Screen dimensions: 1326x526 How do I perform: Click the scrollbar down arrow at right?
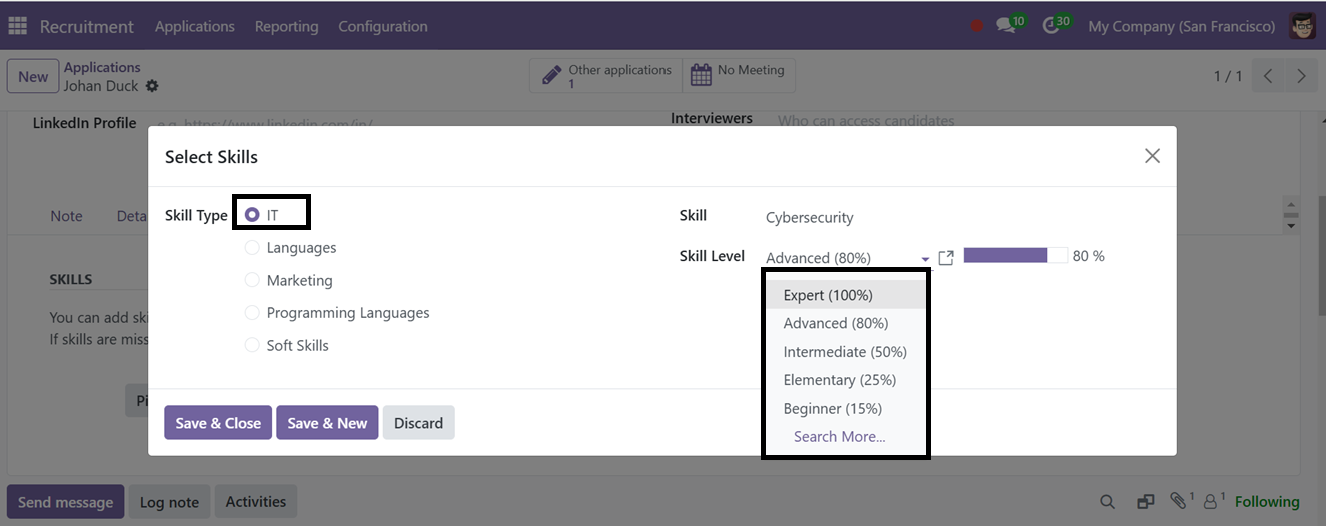1291,226
